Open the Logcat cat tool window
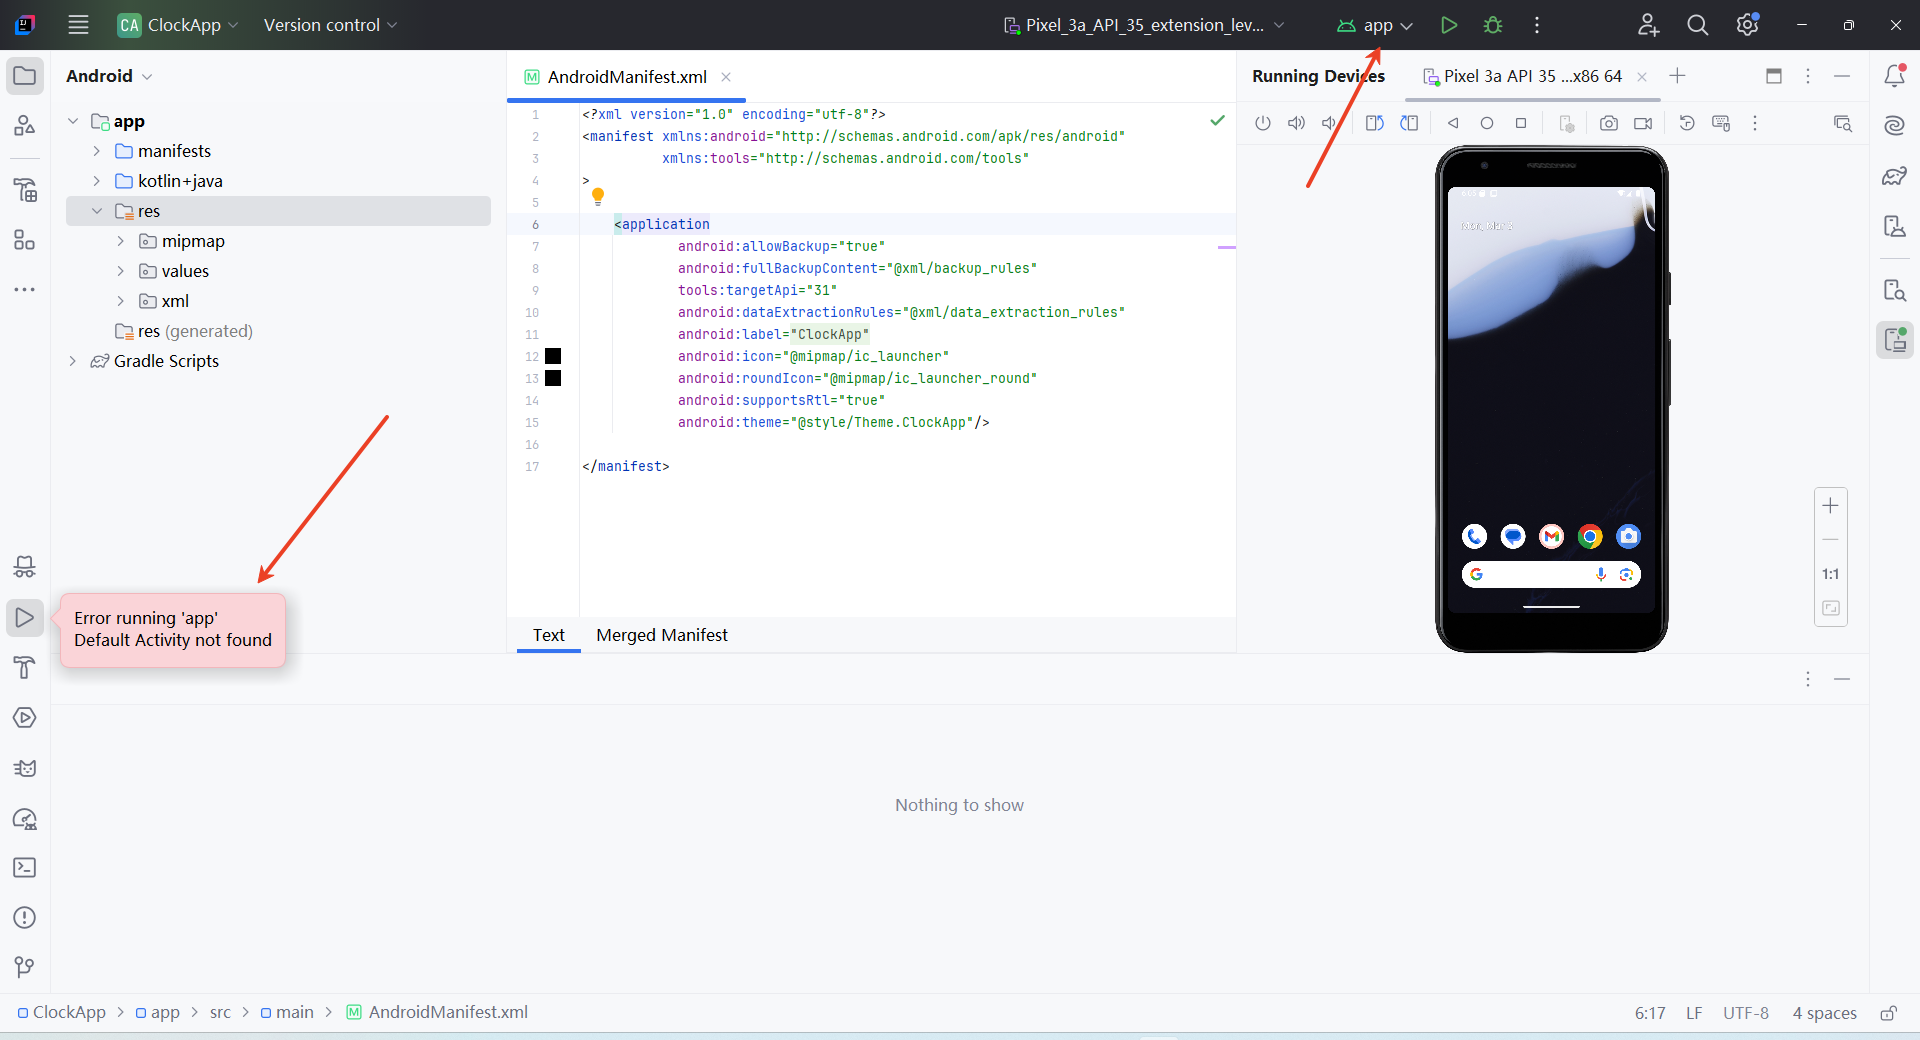This screenshot has height=1040, width=1920. pyautogui.click(x=25, y=768)
